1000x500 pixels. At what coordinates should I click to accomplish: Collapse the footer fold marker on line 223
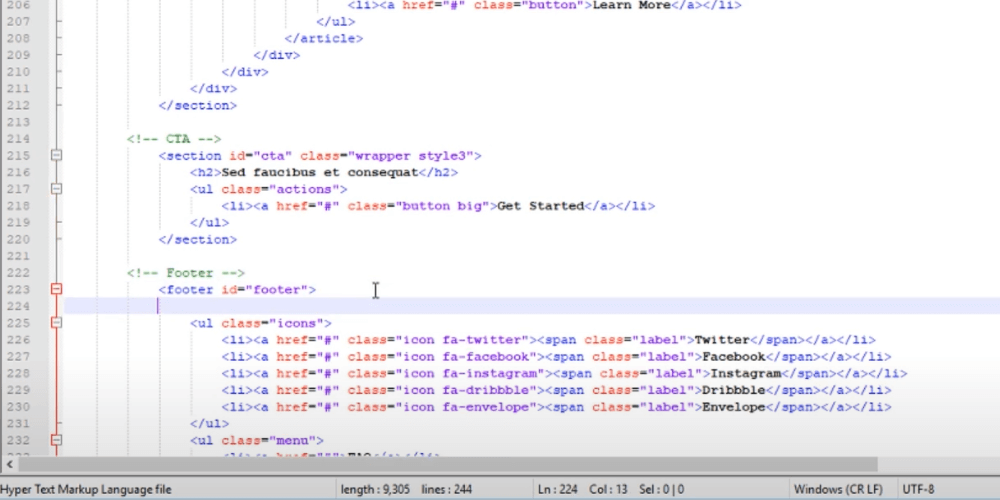[56, 289]
